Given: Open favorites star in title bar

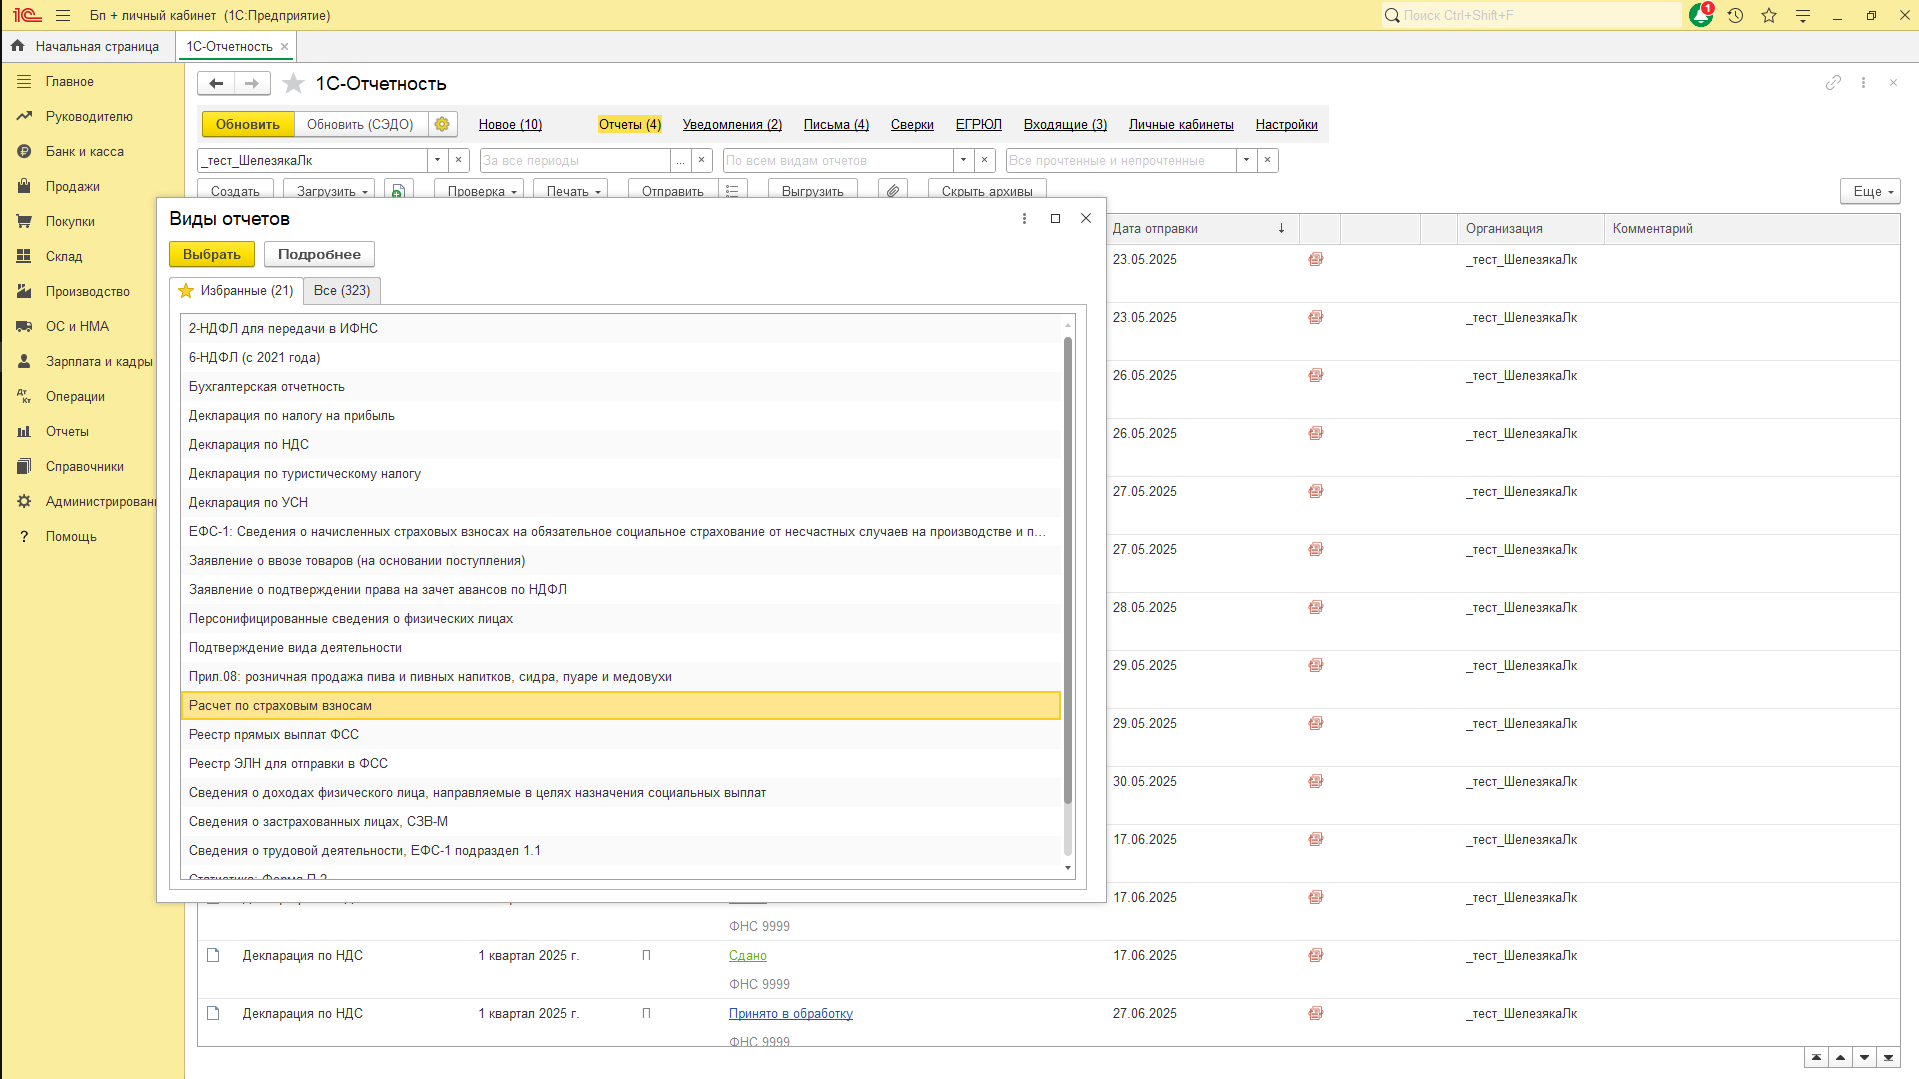Looking at the screenshot, I should [1769, 15].
